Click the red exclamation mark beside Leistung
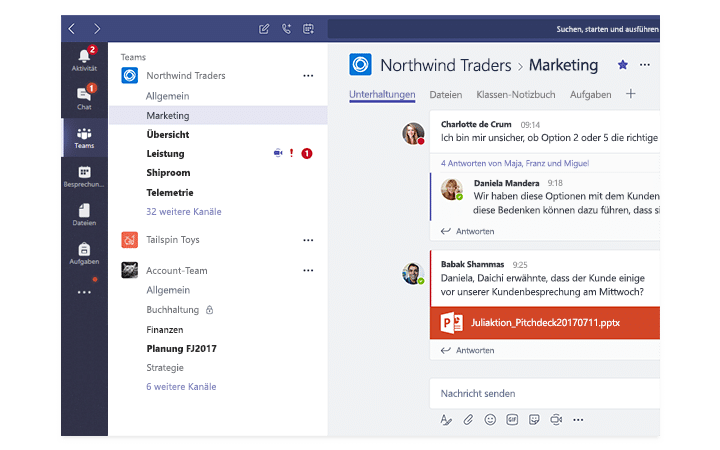 (x=292, y=153)
